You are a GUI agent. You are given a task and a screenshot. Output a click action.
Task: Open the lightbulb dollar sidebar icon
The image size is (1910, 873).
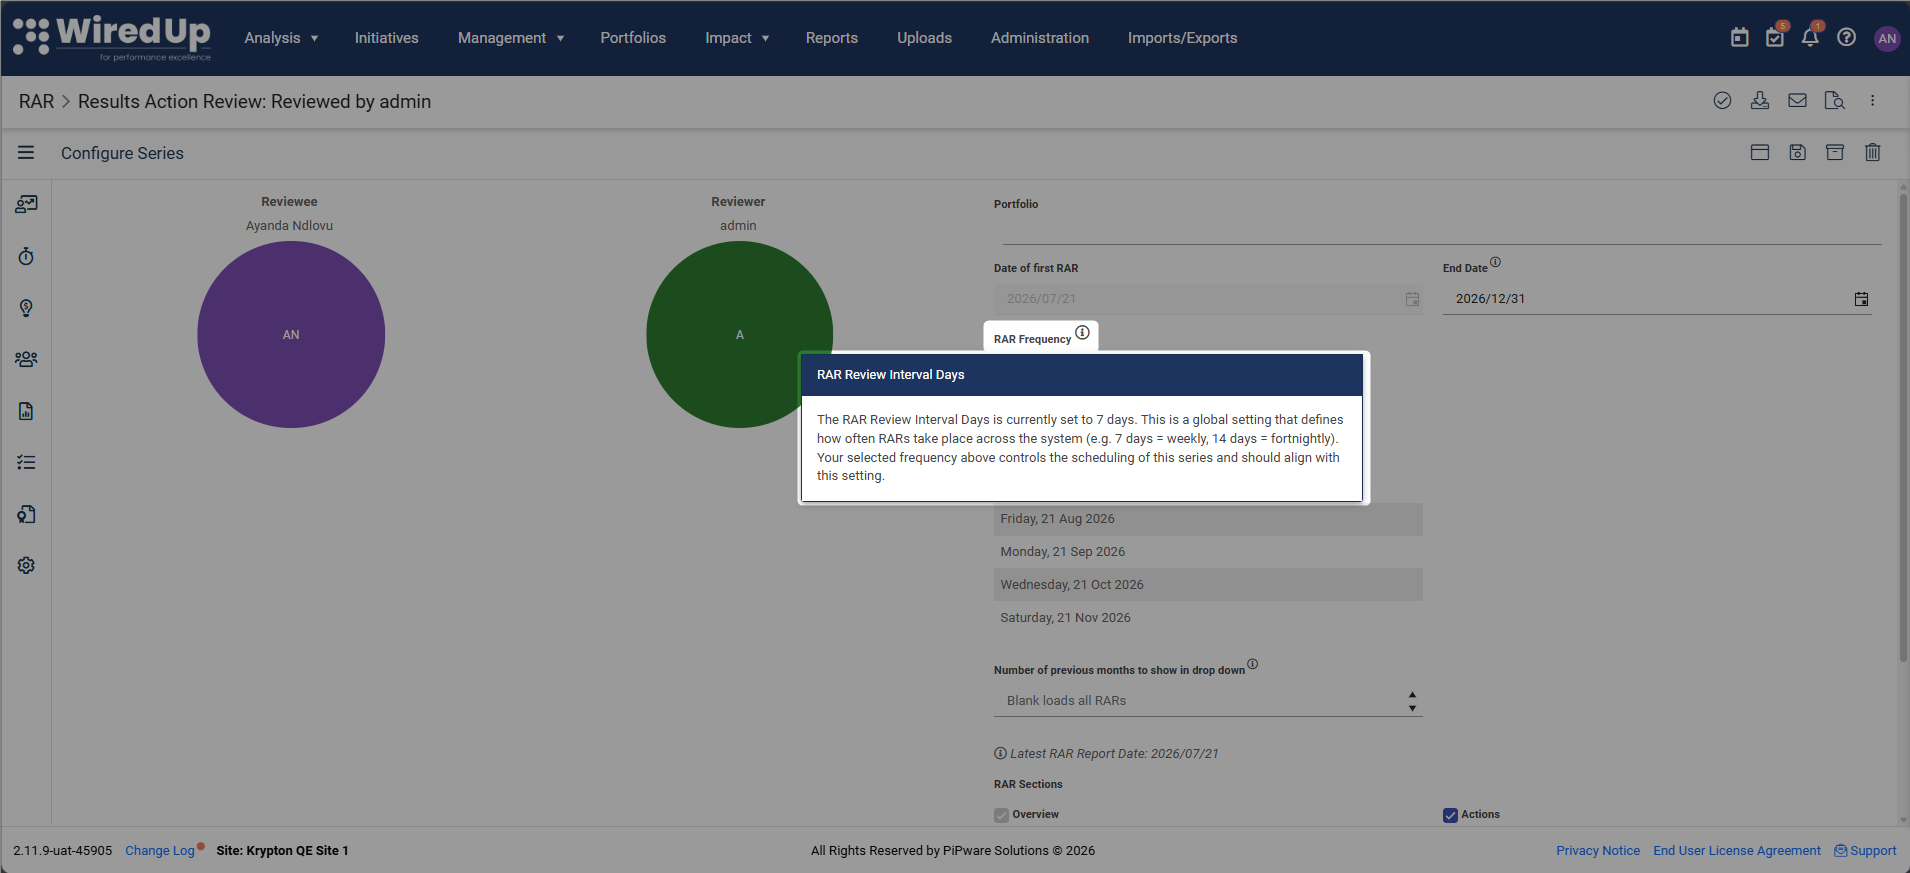pyautogui.click(x=26, y=308)
